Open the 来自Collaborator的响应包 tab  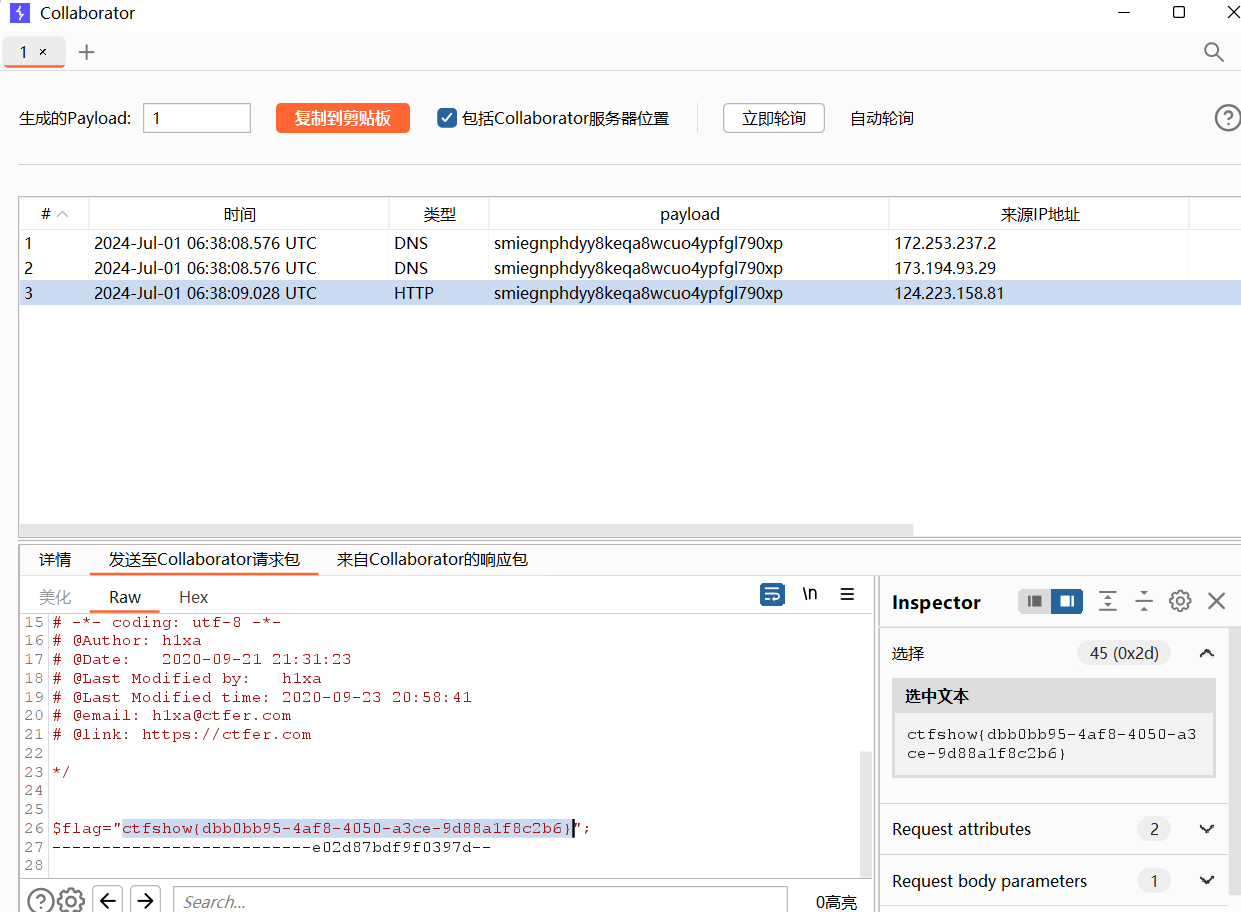pos(432,560)
